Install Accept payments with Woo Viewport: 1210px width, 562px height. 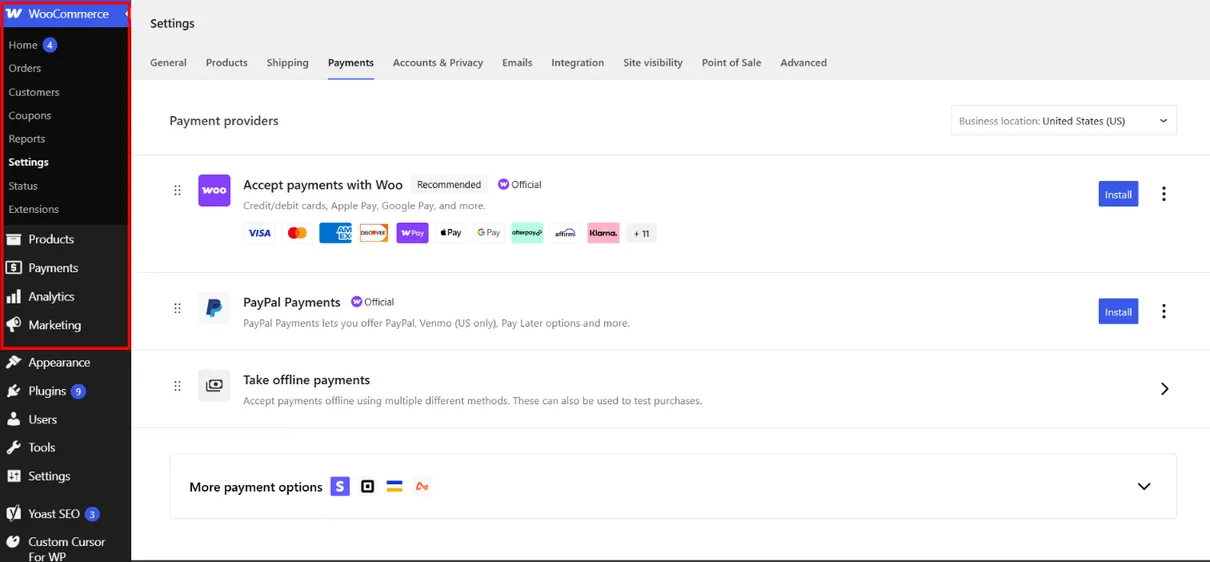[1118, 194]
